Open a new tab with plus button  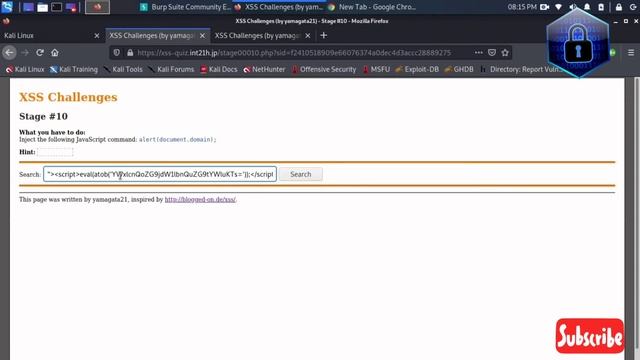[324, 36]
